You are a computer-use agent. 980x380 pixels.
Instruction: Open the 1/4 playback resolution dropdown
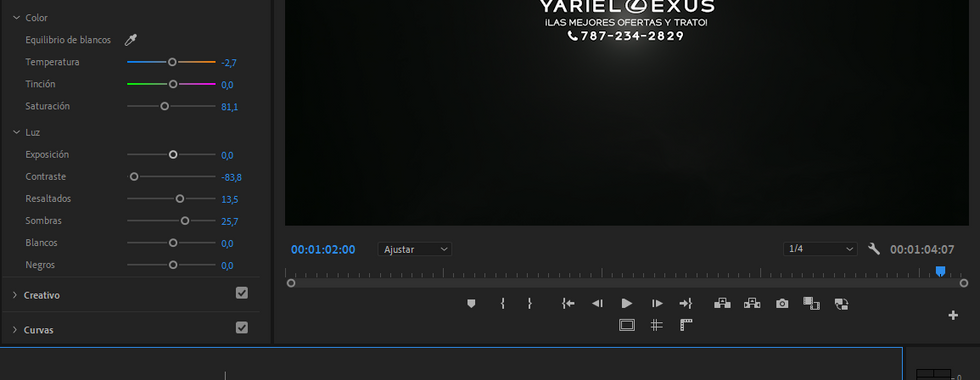coord(820,249)
